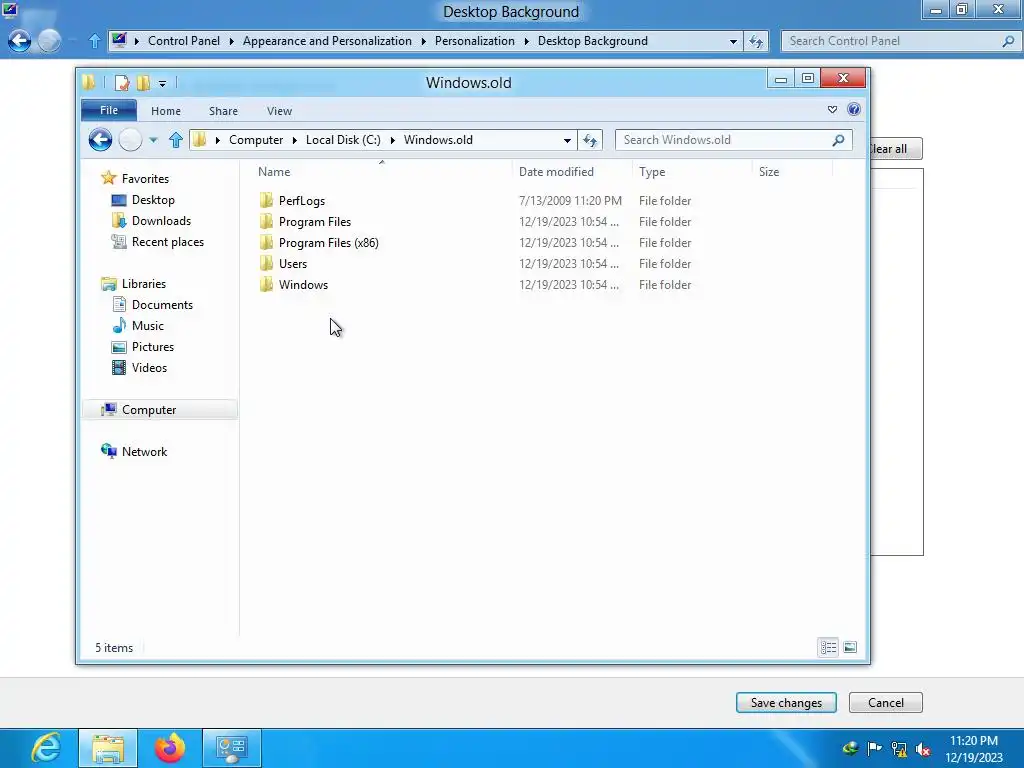Click the New folder quick access icon
The height and width of the screenshot is (768, 1024).
click(143, 83)
